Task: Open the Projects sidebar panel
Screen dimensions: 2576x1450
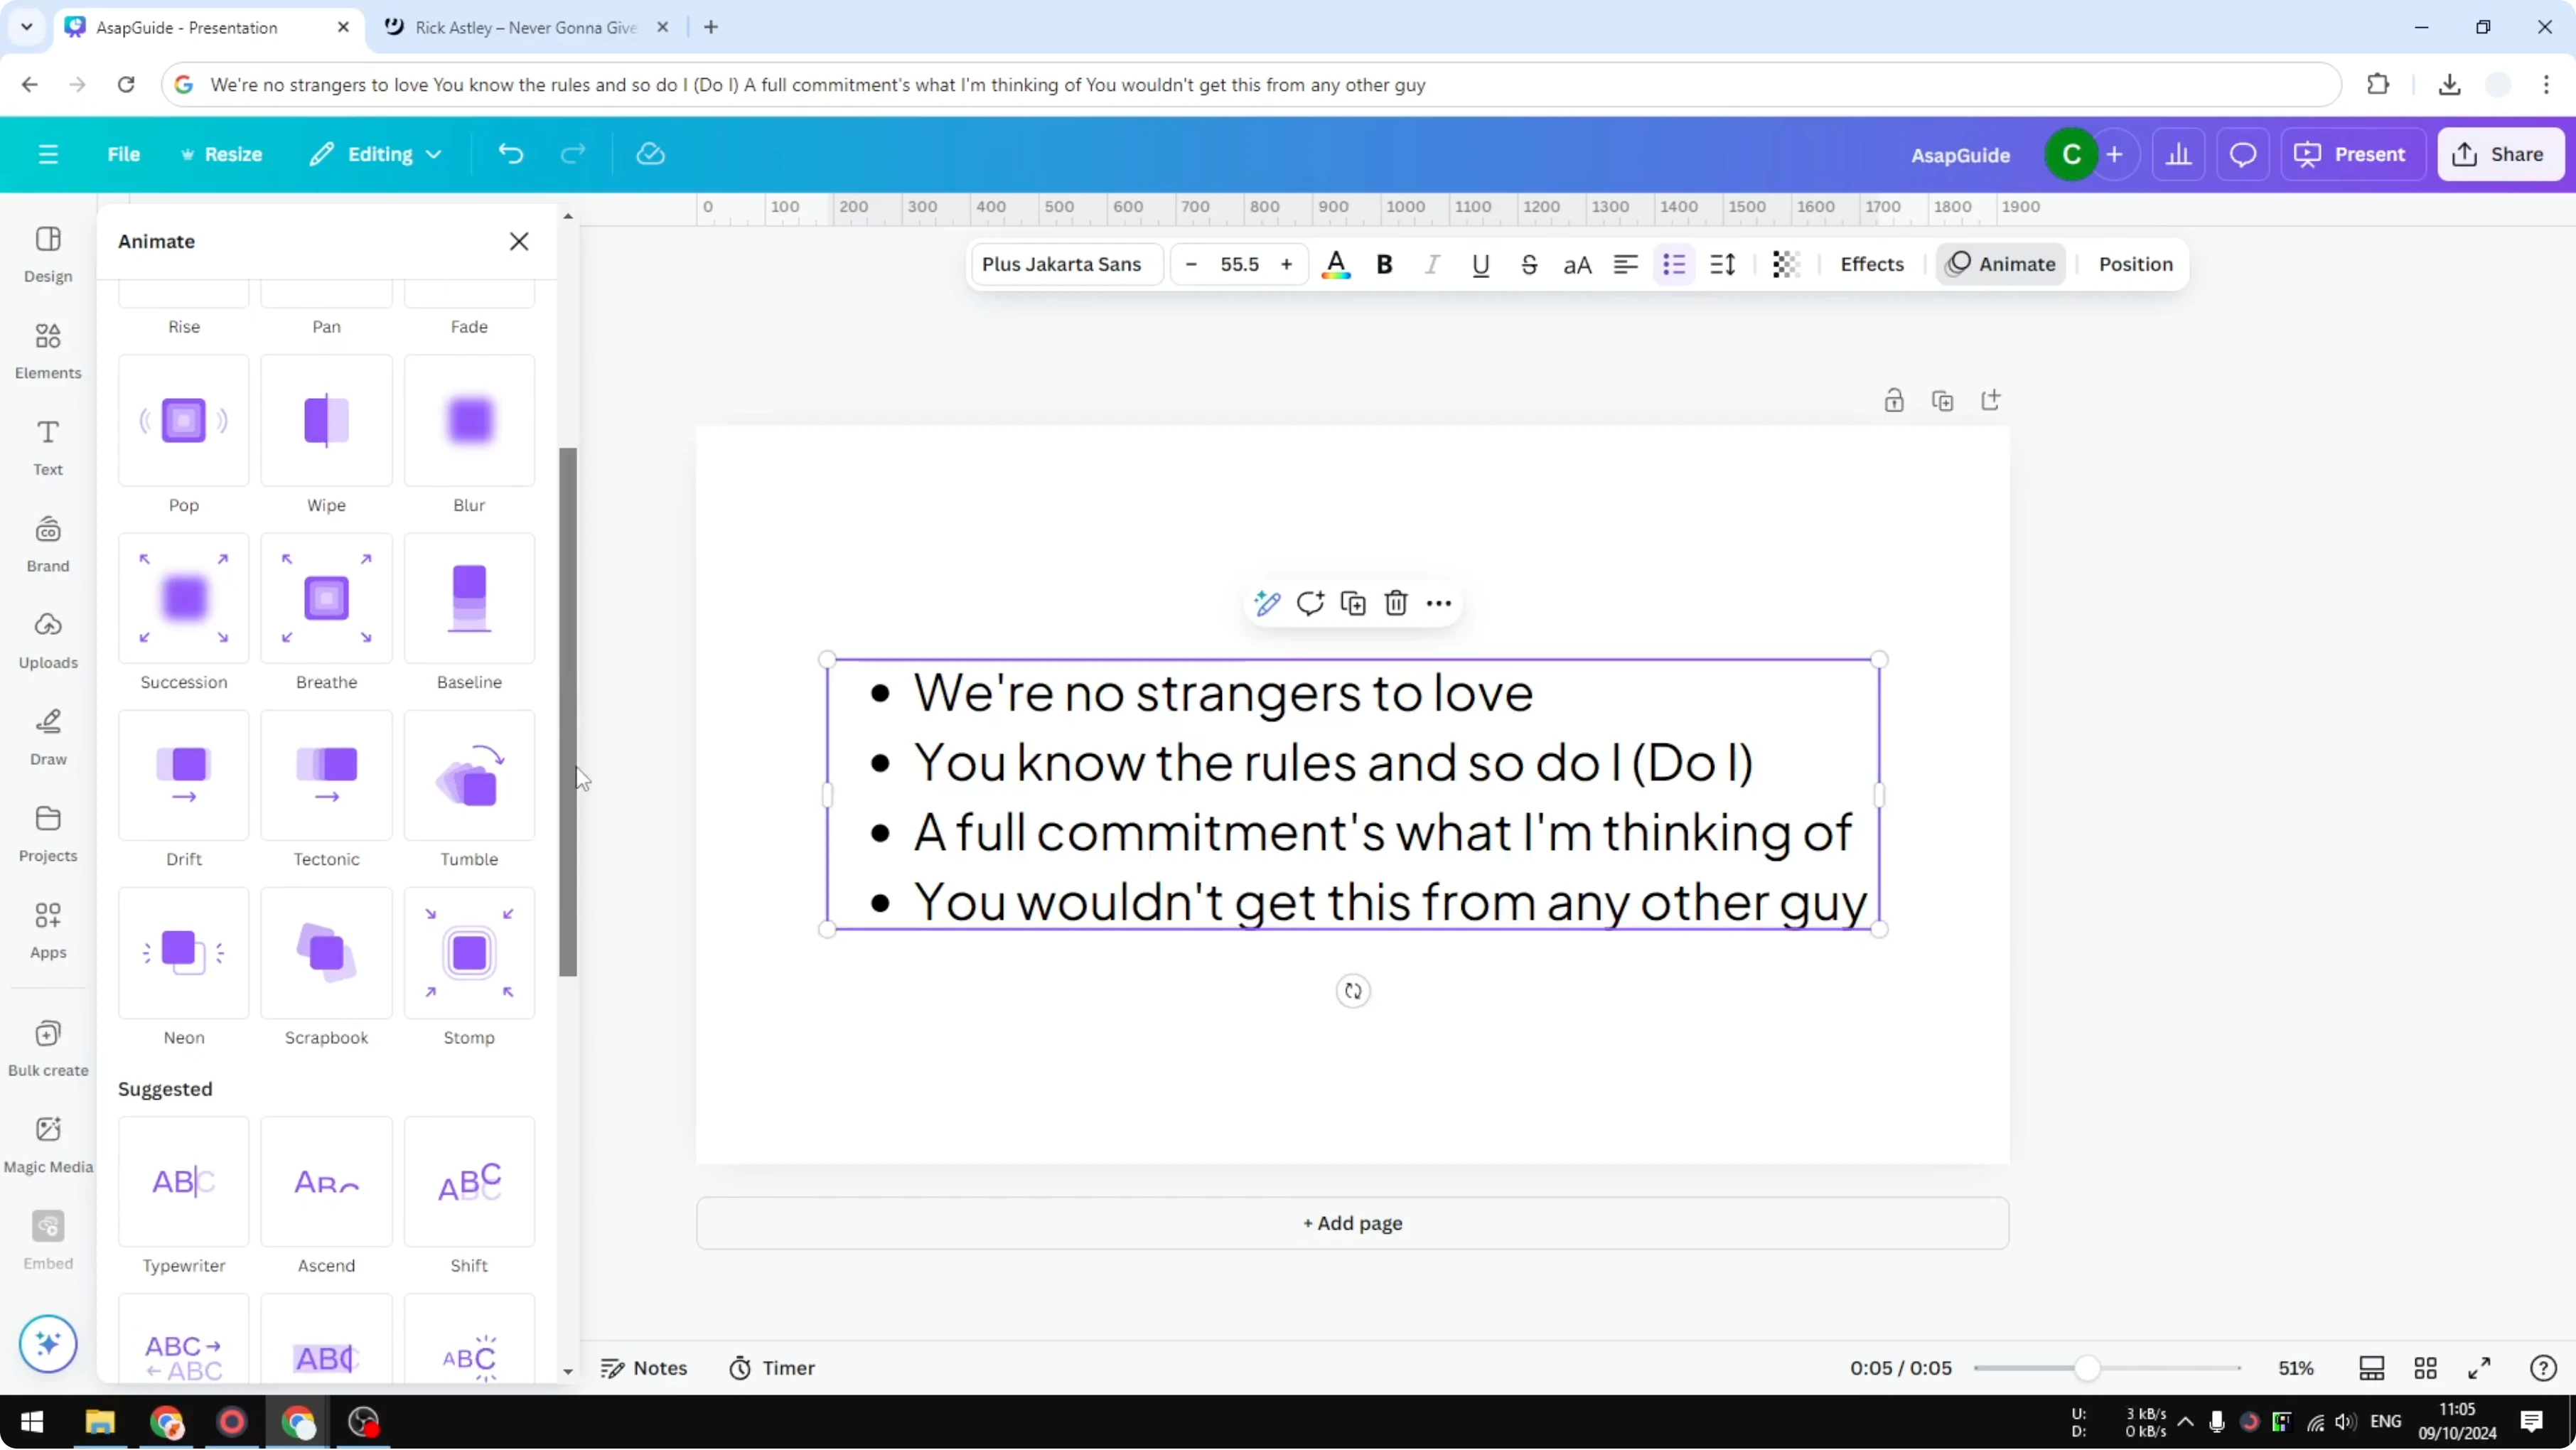Action: click(x=48, y=834)
